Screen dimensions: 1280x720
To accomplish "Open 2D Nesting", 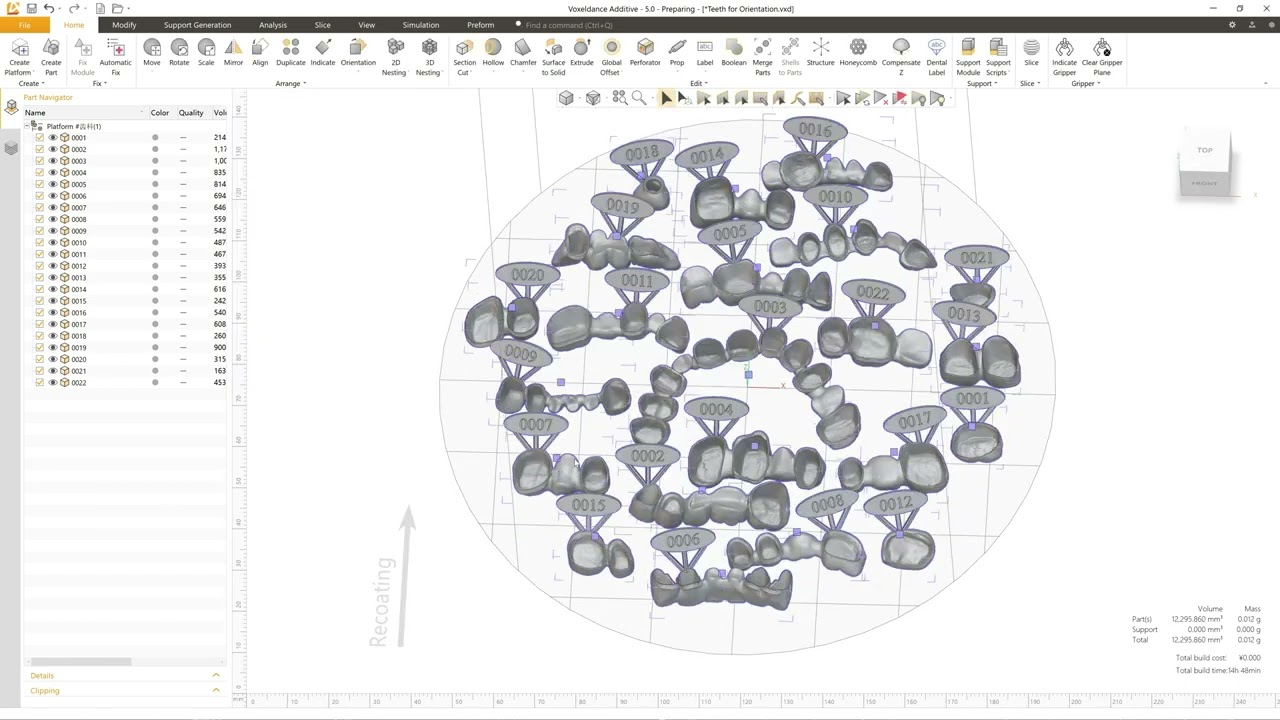I will [x=395, y=57].
